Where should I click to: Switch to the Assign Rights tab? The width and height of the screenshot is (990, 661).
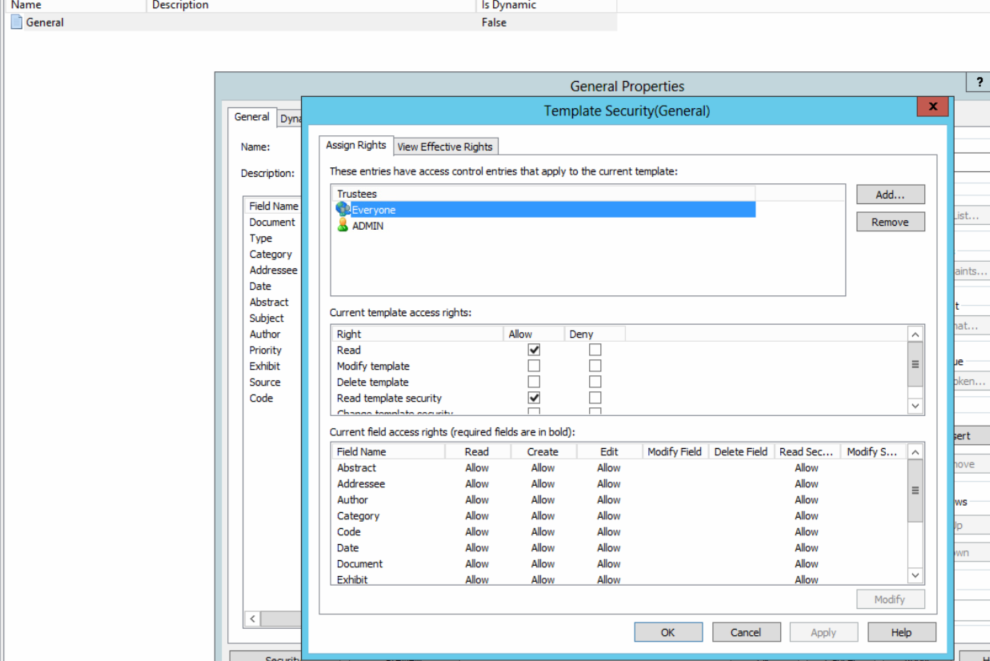pyautogui.click(x=356, y=145)
